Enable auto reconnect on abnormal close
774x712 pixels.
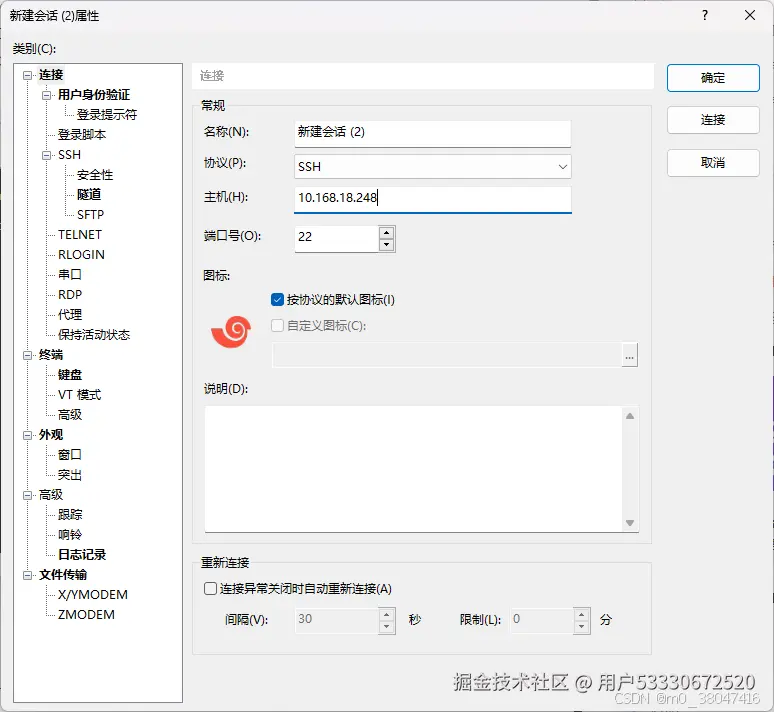pos(210,589)
